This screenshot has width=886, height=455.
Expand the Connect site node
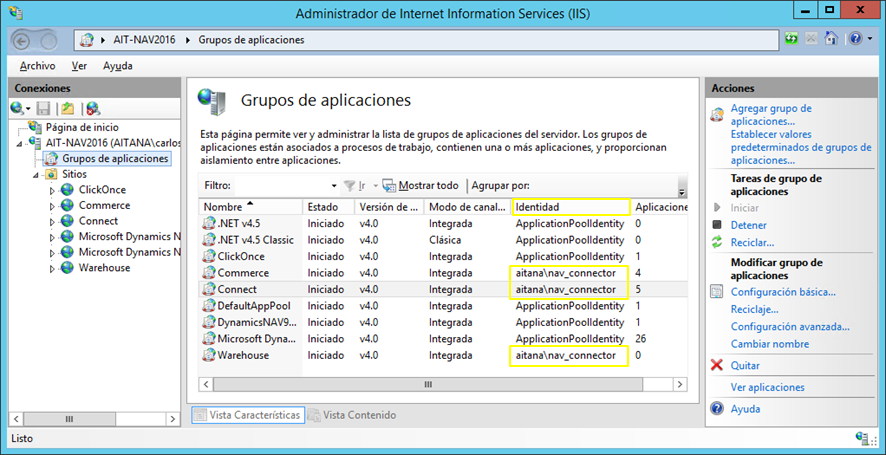(x=53, y=222)
